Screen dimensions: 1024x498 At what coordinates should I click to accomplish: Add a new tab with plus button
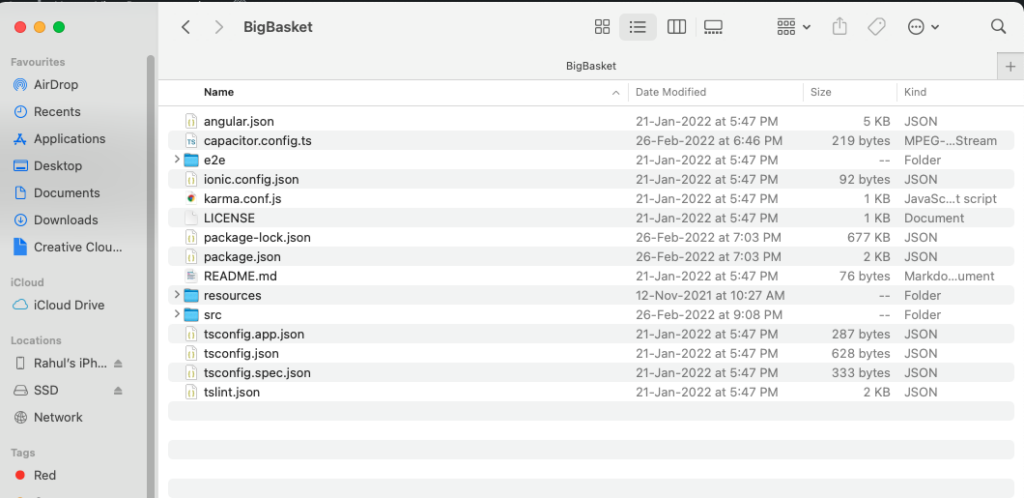pyautogui.click(x=1010, y=67)
